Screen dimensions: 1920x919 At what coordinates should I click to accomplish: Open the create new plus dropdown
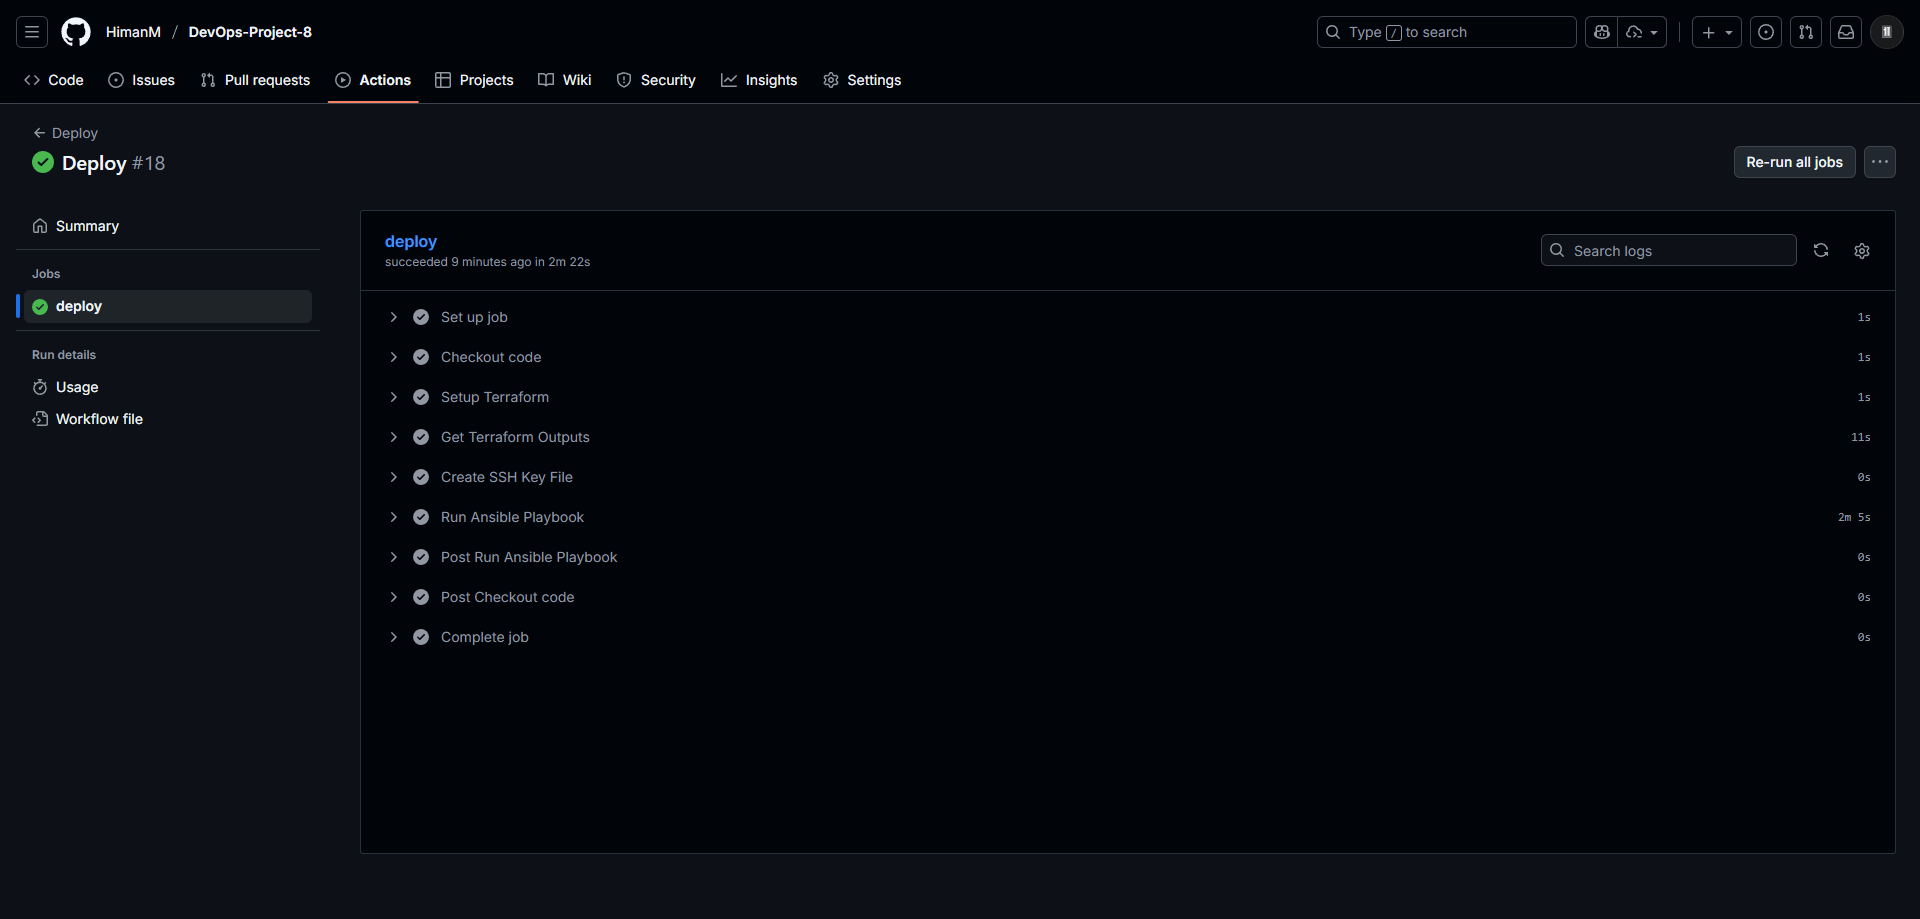click(1716, 32)
